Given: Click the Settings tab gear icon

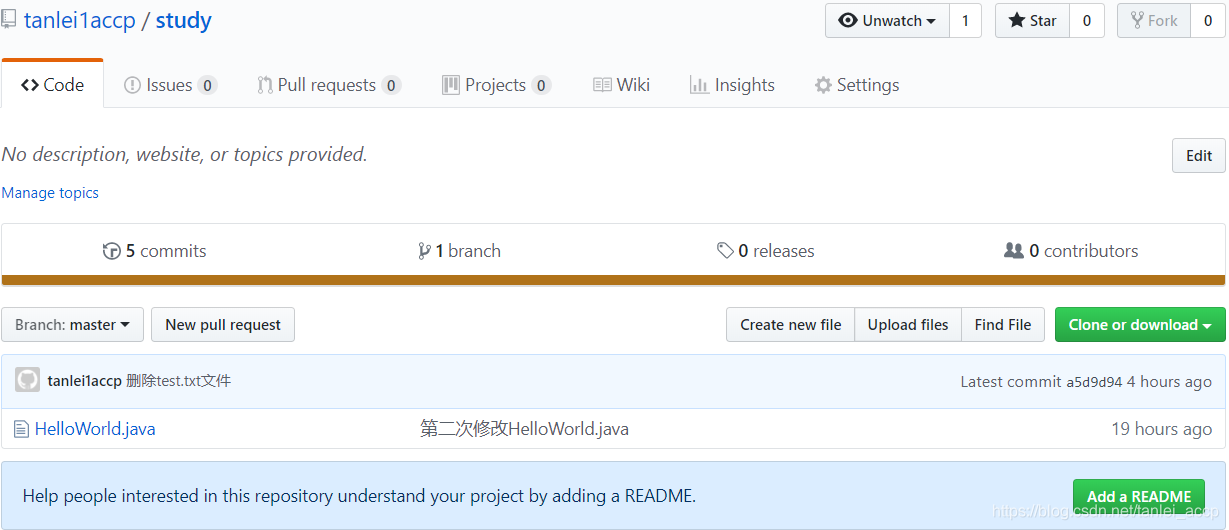Looking at the screenshot, I should click(x=823, y=85).
